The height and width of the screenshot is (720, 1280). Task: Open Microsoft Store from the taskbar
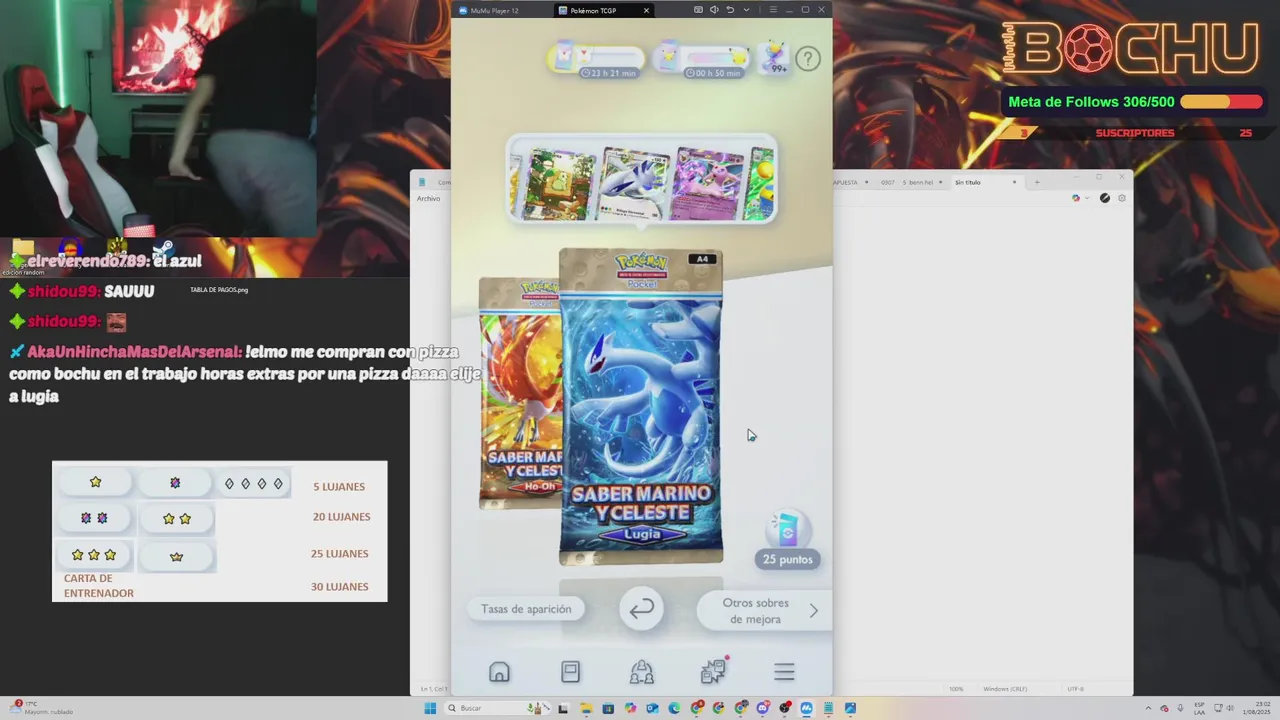point(607,708)
